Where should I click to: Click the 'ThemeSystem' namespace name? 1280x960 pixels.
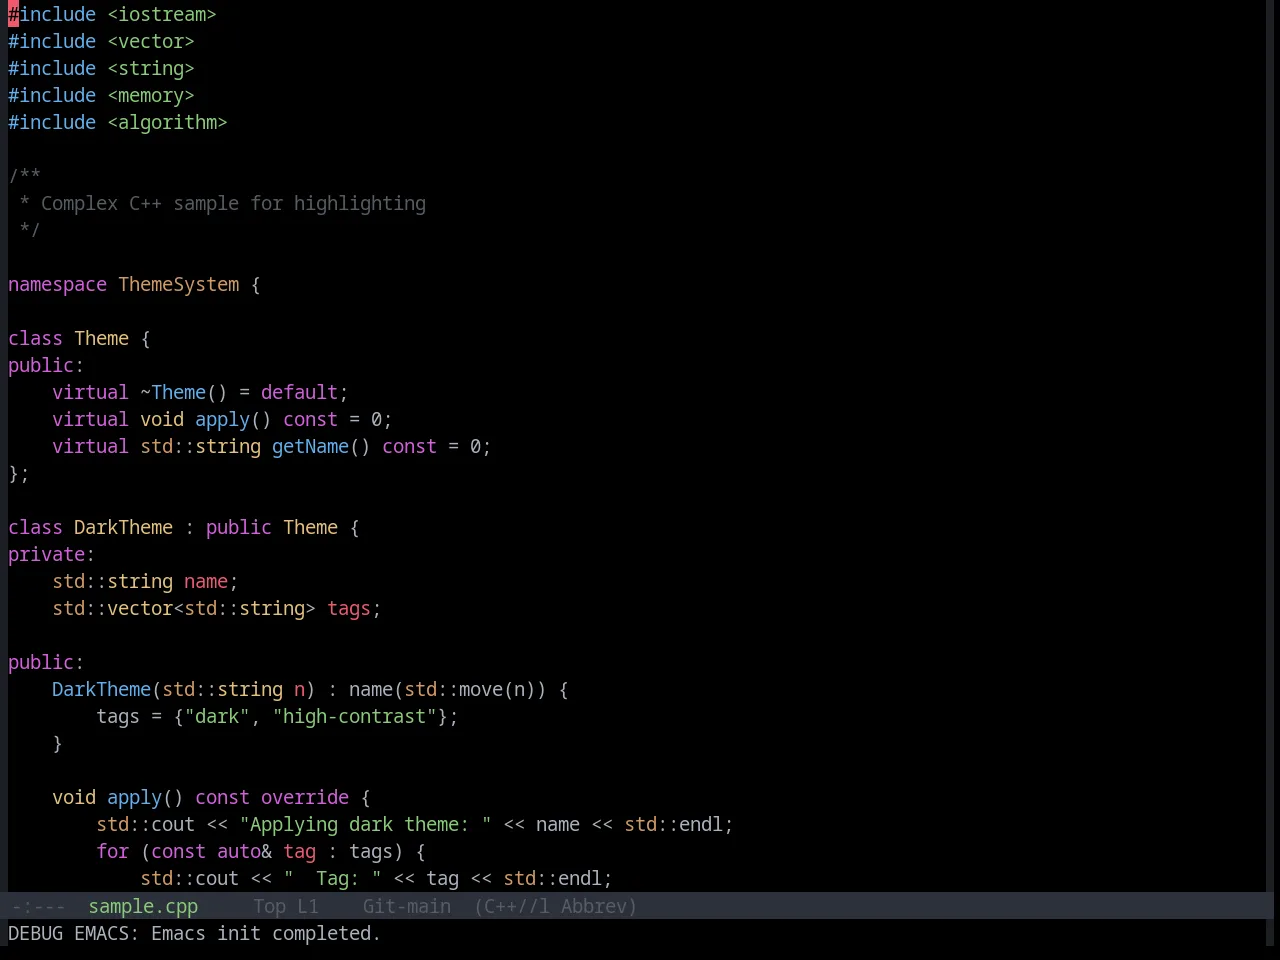click(x=179, y=284)
